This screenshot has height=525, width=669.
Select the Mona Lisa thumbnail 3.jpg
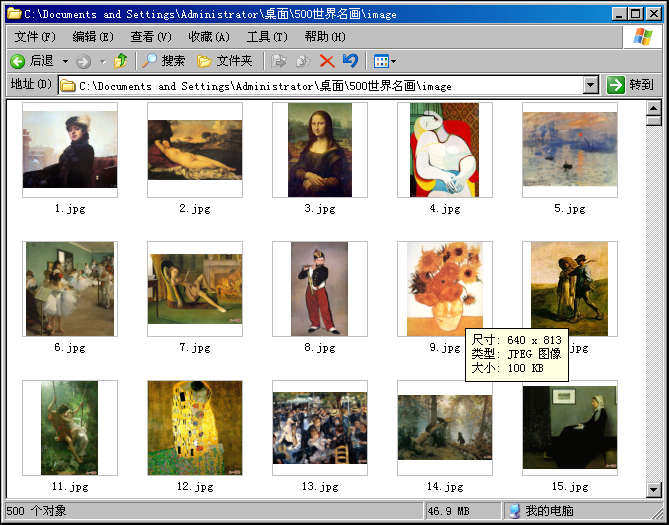pyautogui.click(x=320, y=150)
